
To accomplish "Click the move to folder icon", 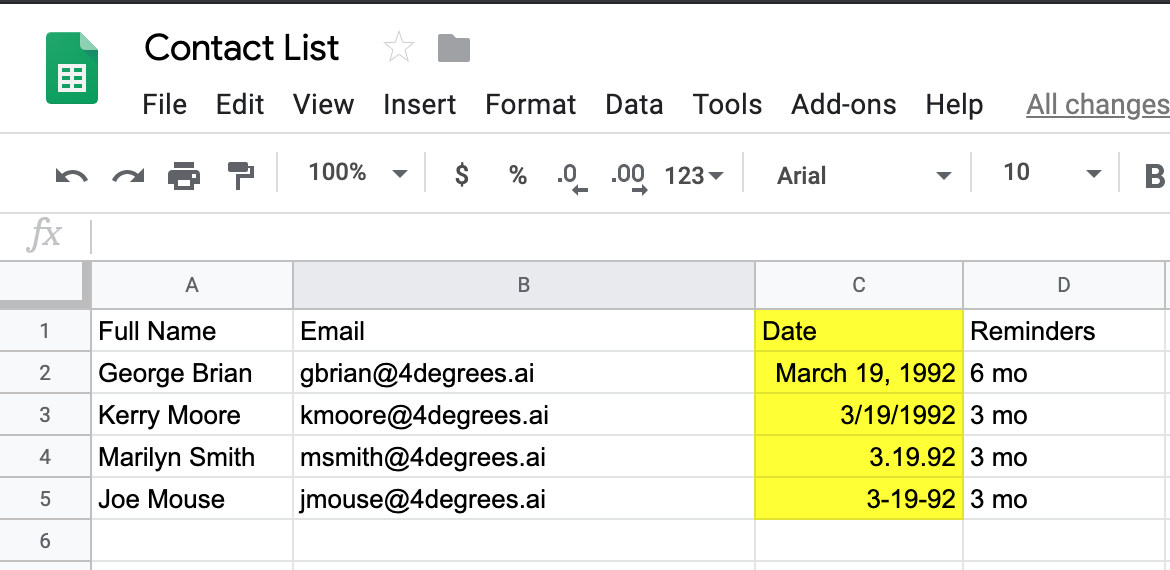I will (454, 48).
